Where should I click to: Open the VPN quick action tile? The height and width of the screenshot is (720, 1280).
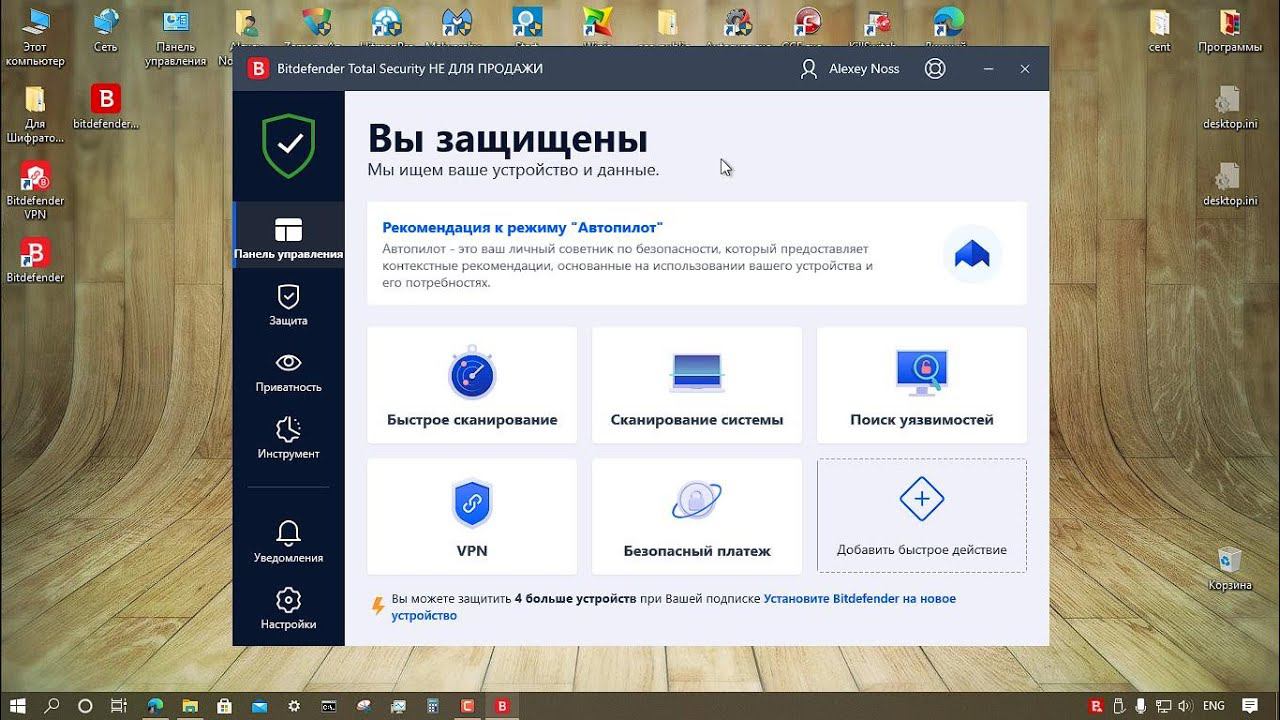(x=472, y=516)
